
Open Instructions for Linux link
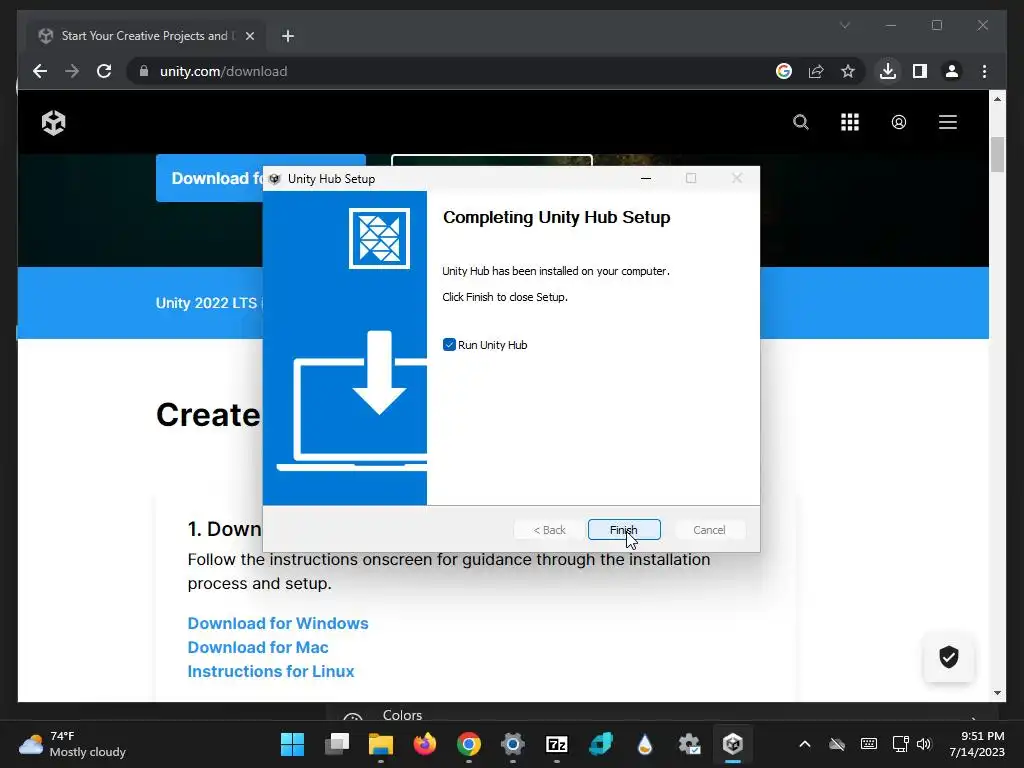pyautogui.click(x=270, y=671)
